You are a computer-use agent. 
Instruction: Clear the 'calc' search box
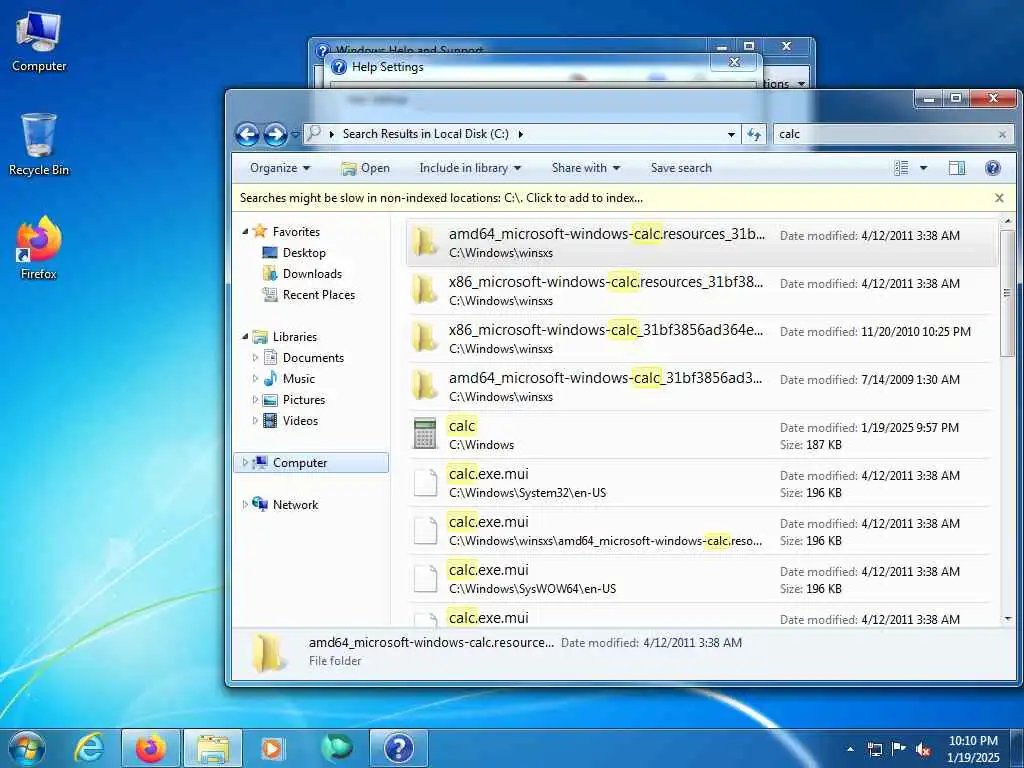(1002, 135)
